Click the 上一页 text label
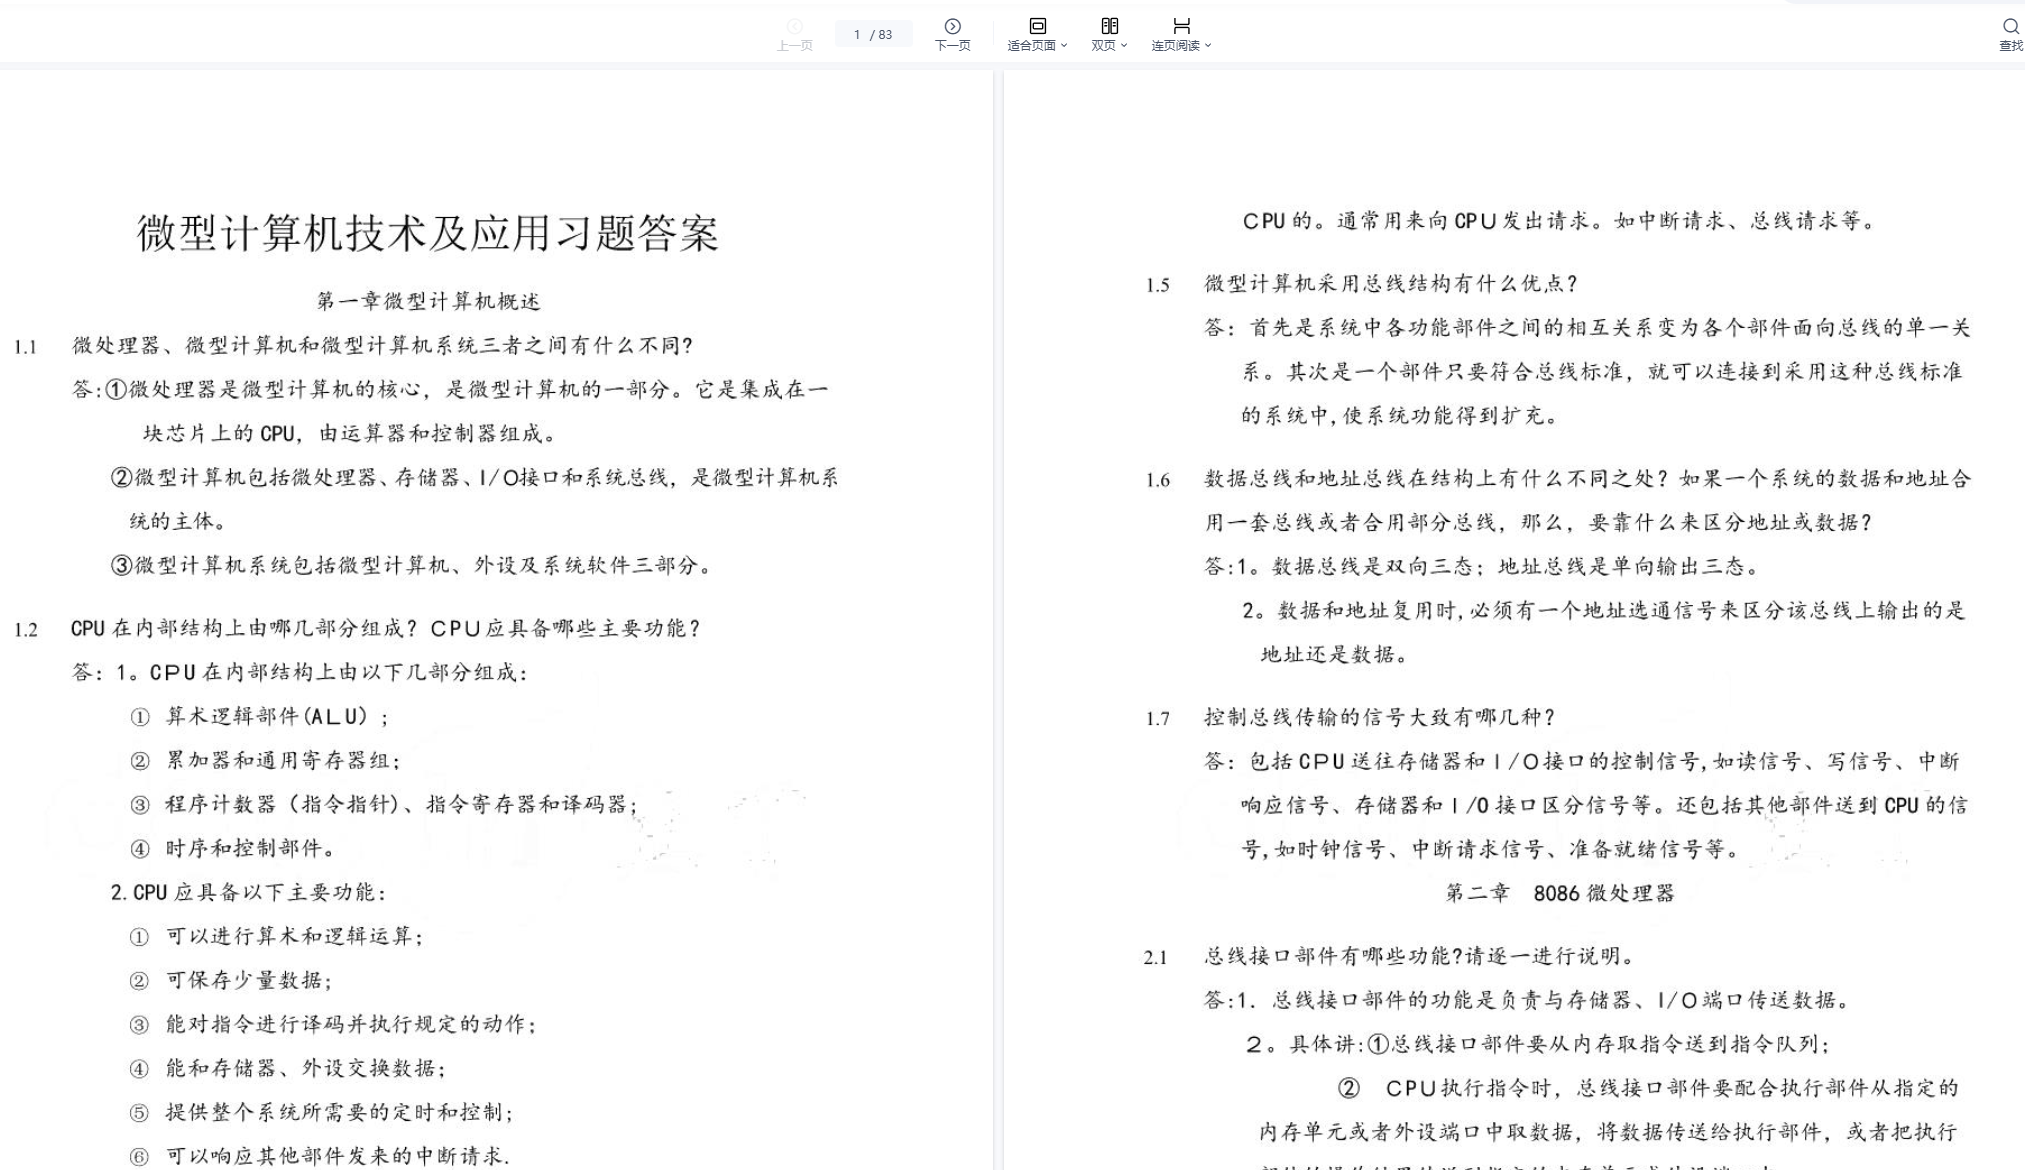The image size is (2025, 1170). (795, 46)
